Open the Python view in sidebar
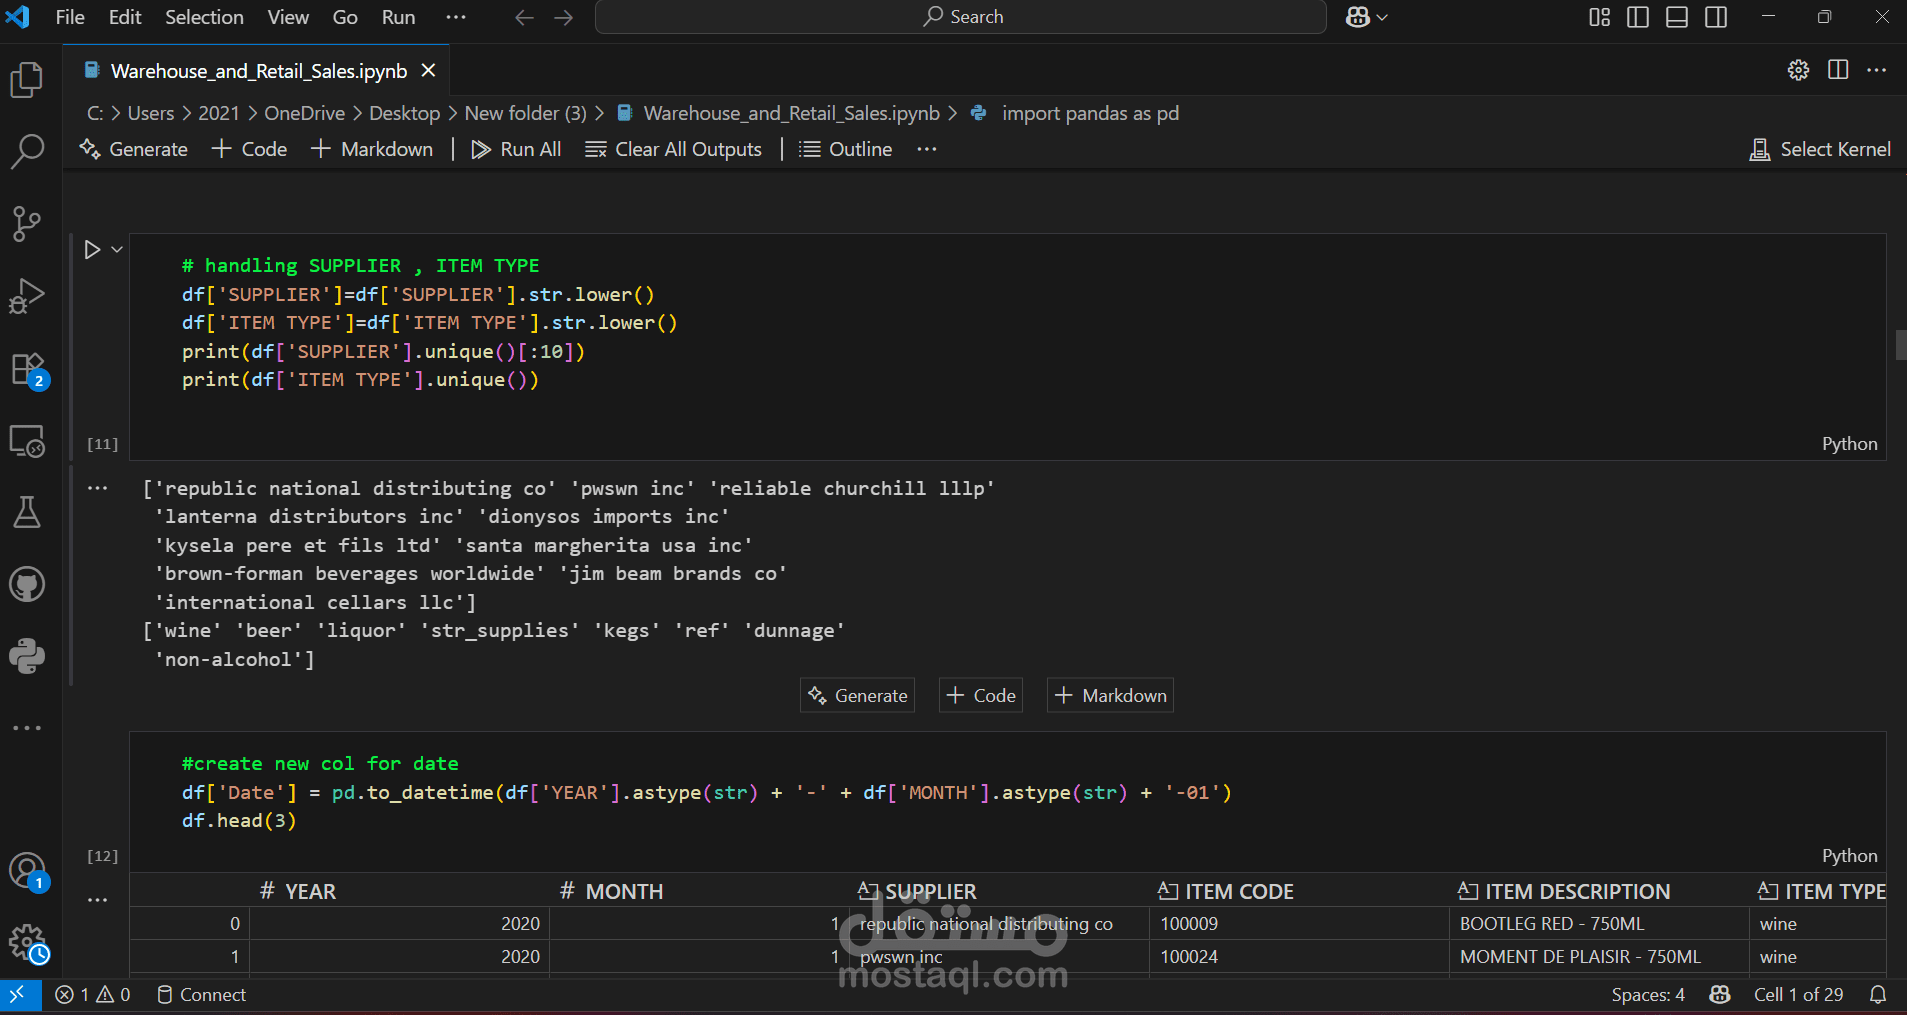 pyautogui.click(x=27, y=656)
